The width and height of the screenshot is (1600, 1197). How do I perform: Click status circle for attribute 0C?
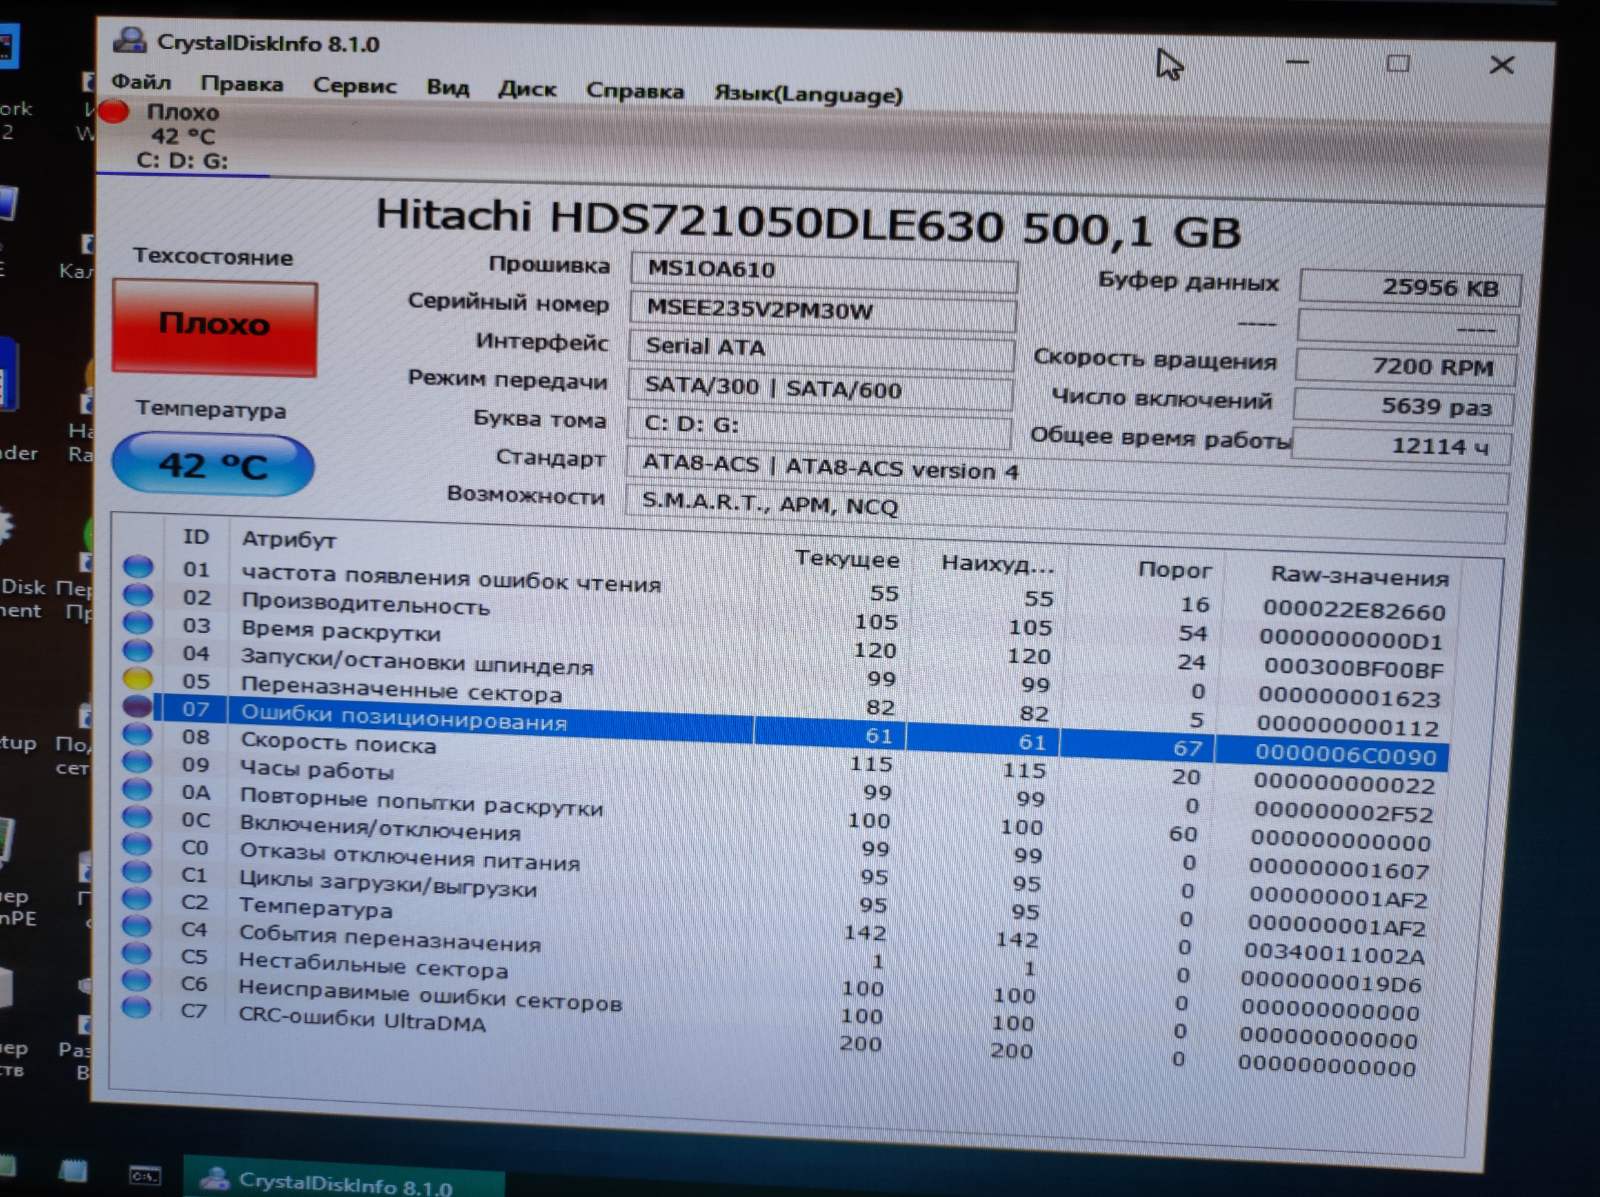pos(137,817)
